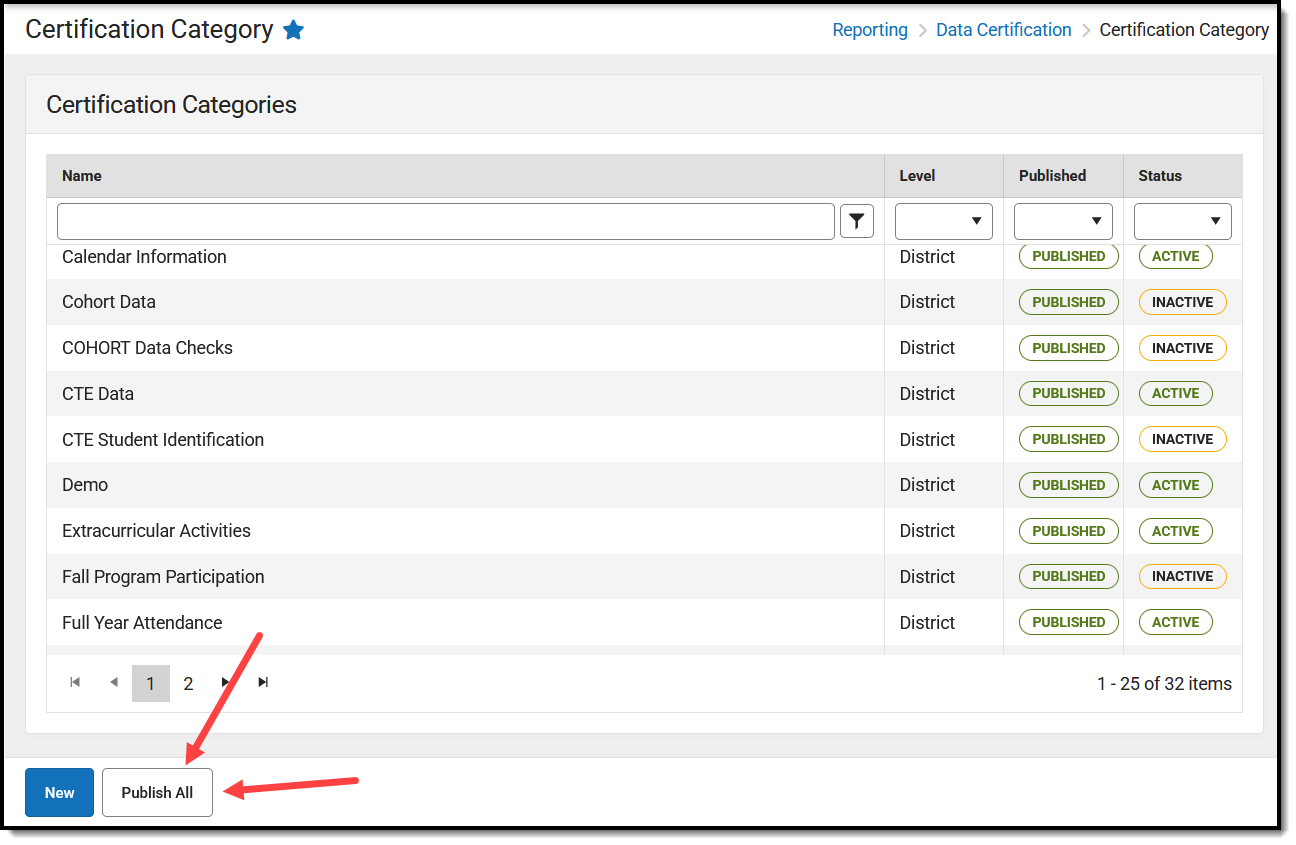Open the Level filter dropdown
Viewport: 1296px width, 845px height.
944,221
